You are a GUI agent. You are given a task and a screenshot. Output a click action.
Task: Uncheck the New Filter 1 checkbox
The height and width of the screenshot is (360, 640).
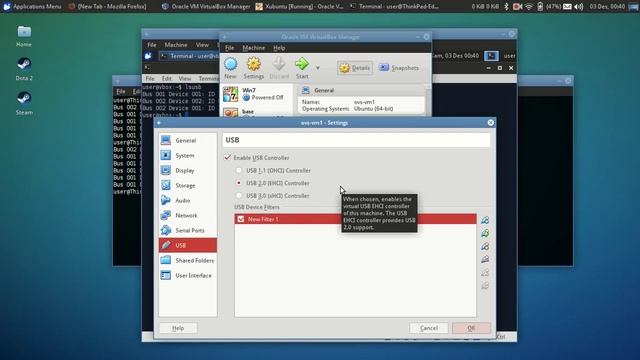click(241, 219)
